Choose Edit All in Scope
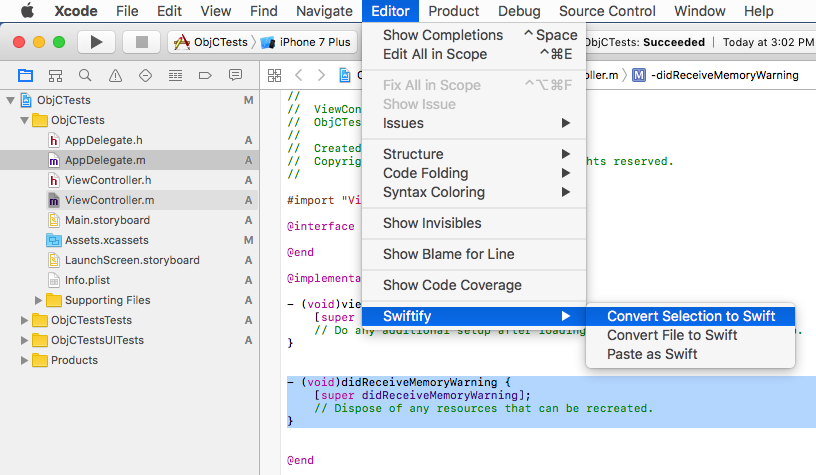The image size is (816, 475). click(x=474, y=54)
